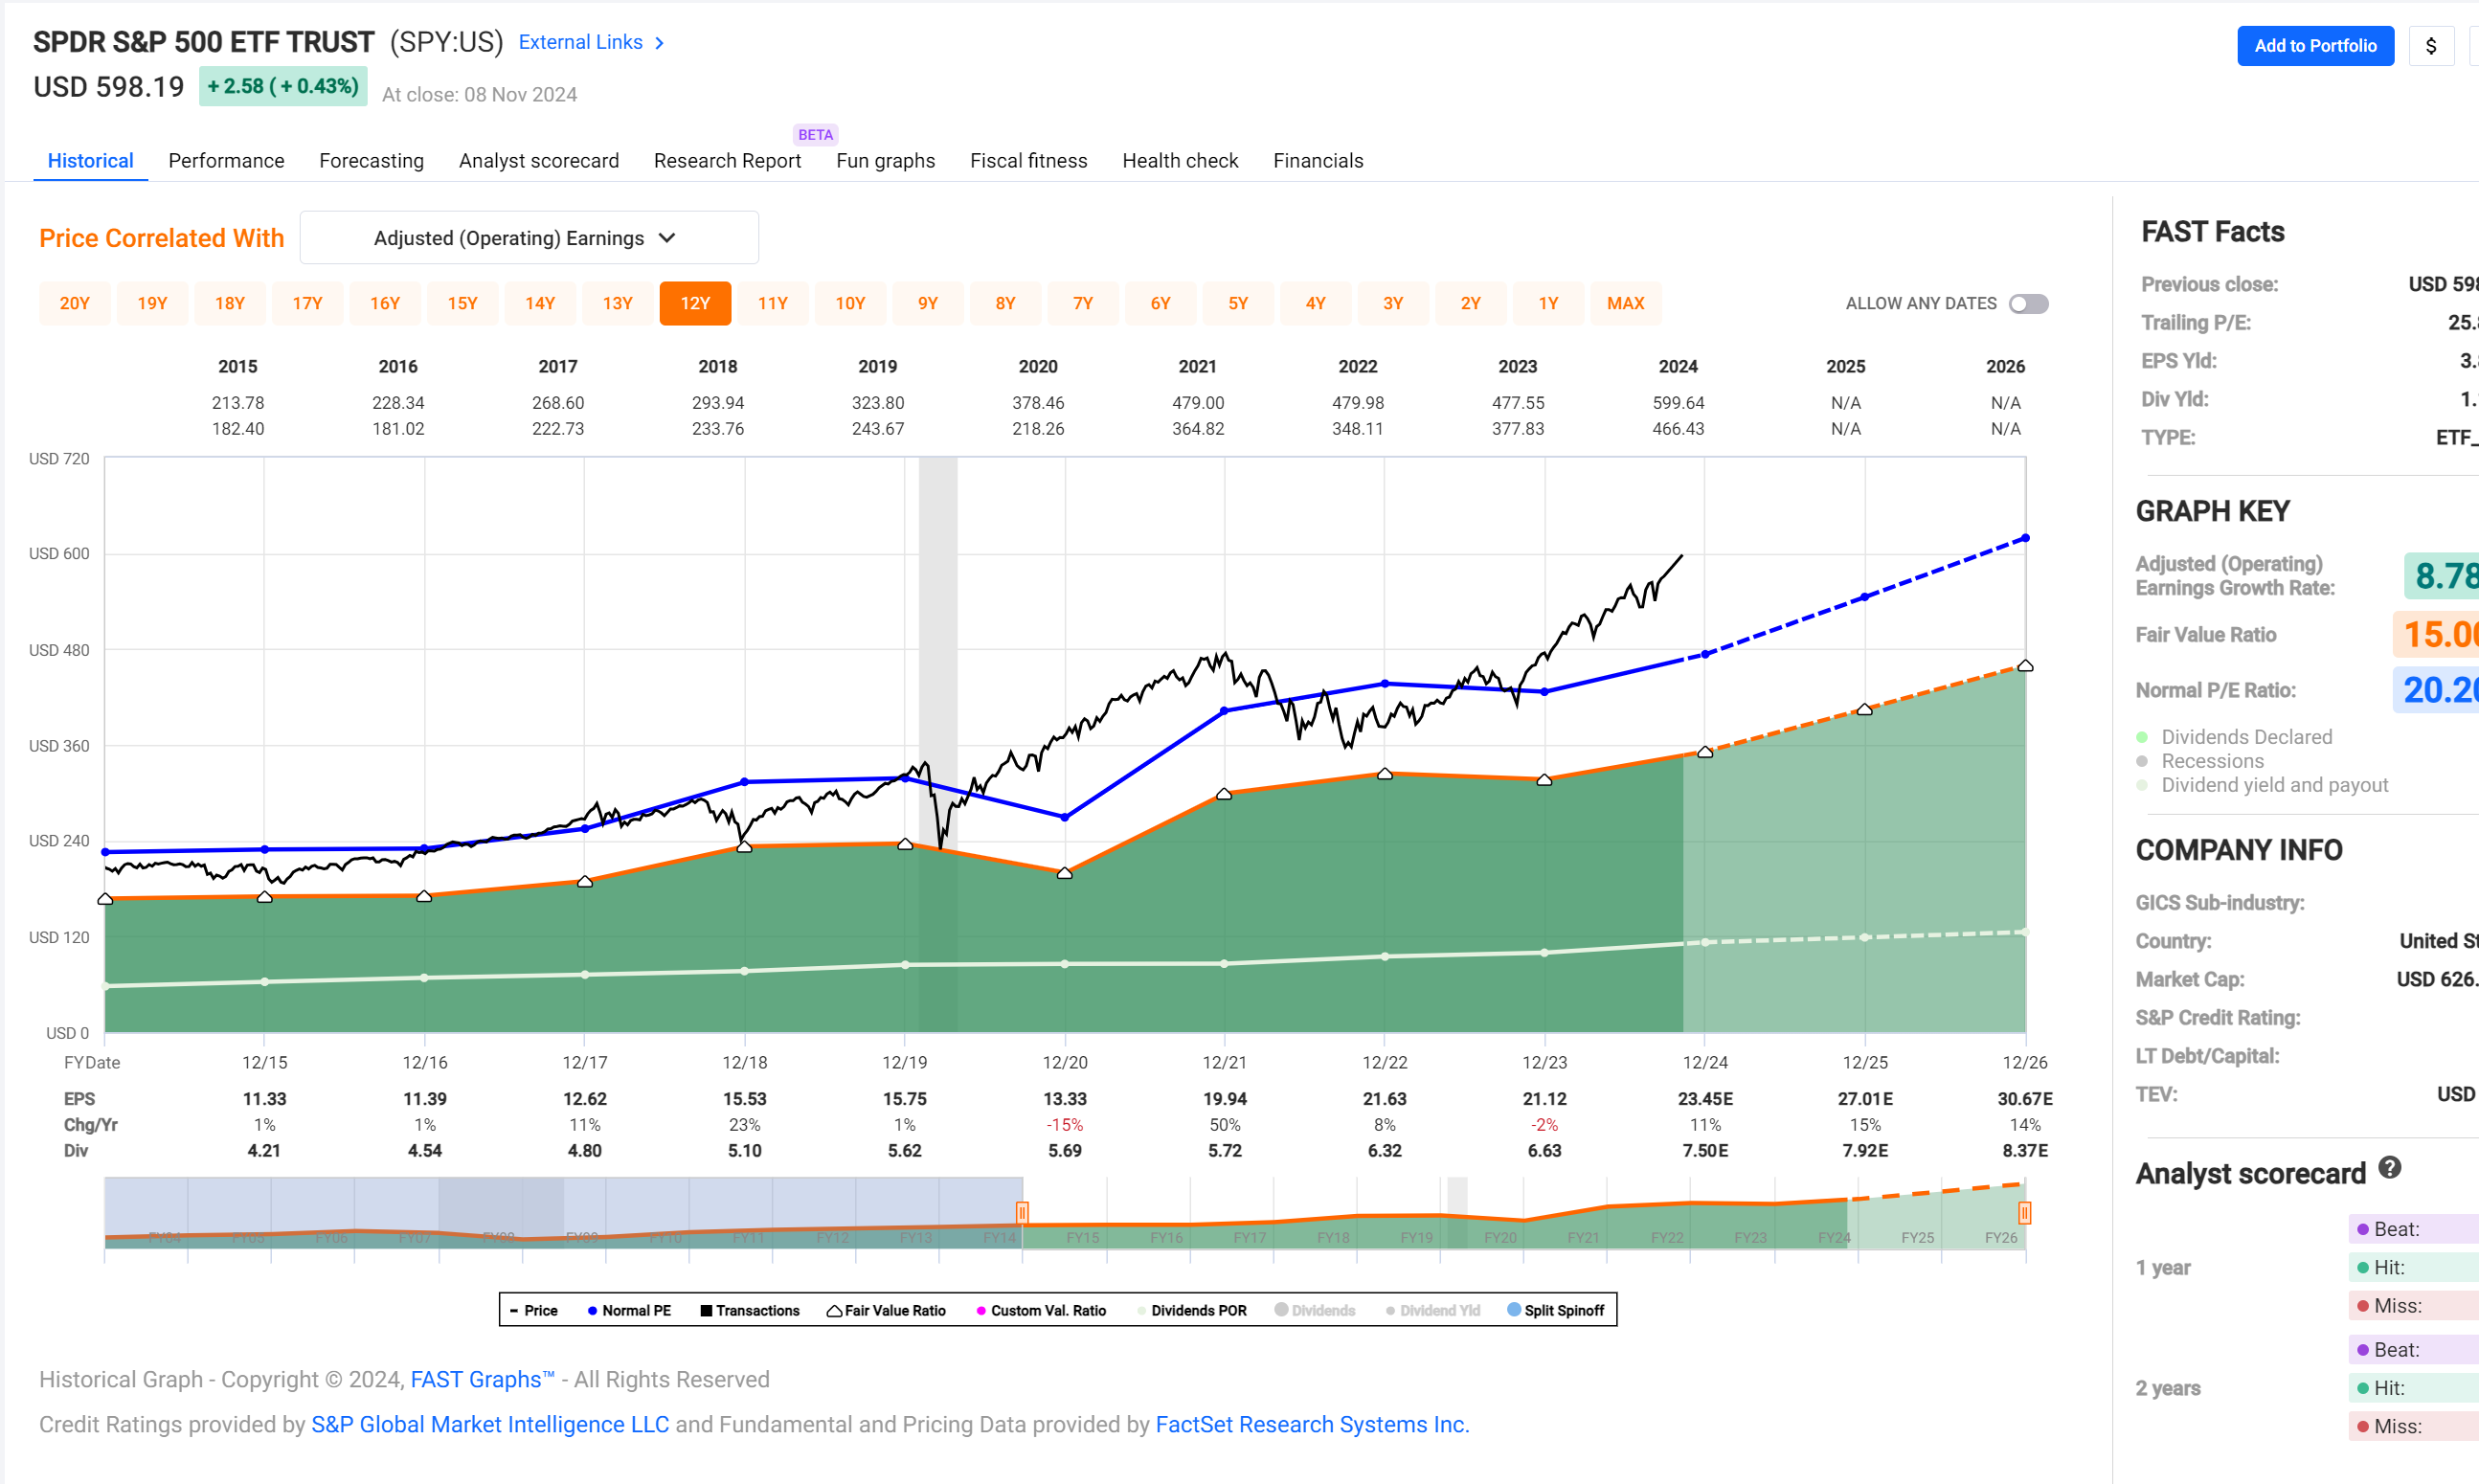Toggle the Allow Any Dates switch

point(2029,304)
